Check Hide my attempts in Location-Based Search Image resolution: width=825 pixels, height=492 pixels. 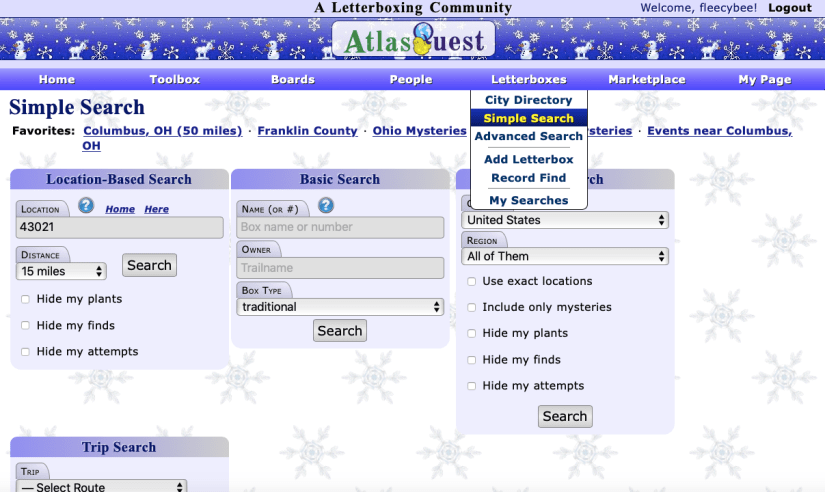tap(25, 352)
